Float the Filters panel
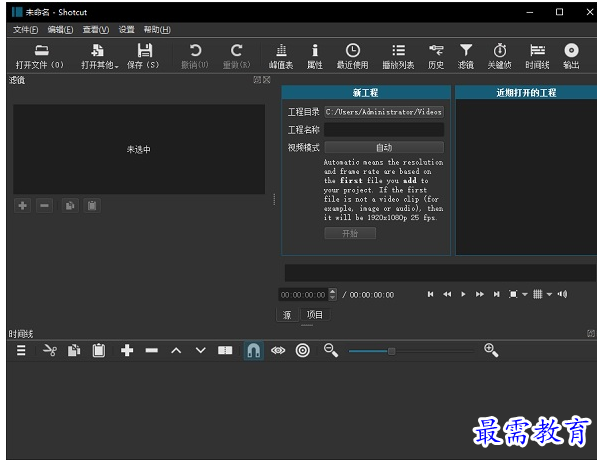Image resolution: width=597 pixels, height=463 pixels. point(257,80)
